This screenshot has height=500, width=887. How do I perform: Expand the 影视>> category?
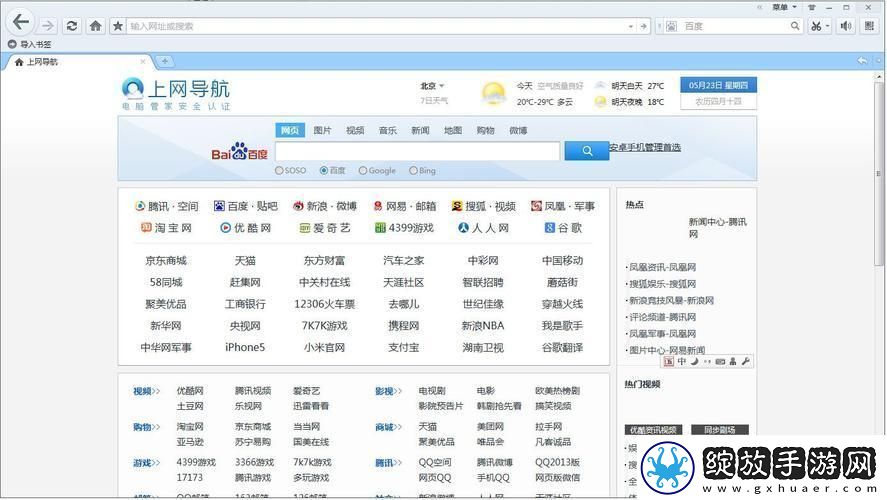[x=389, y=391]
